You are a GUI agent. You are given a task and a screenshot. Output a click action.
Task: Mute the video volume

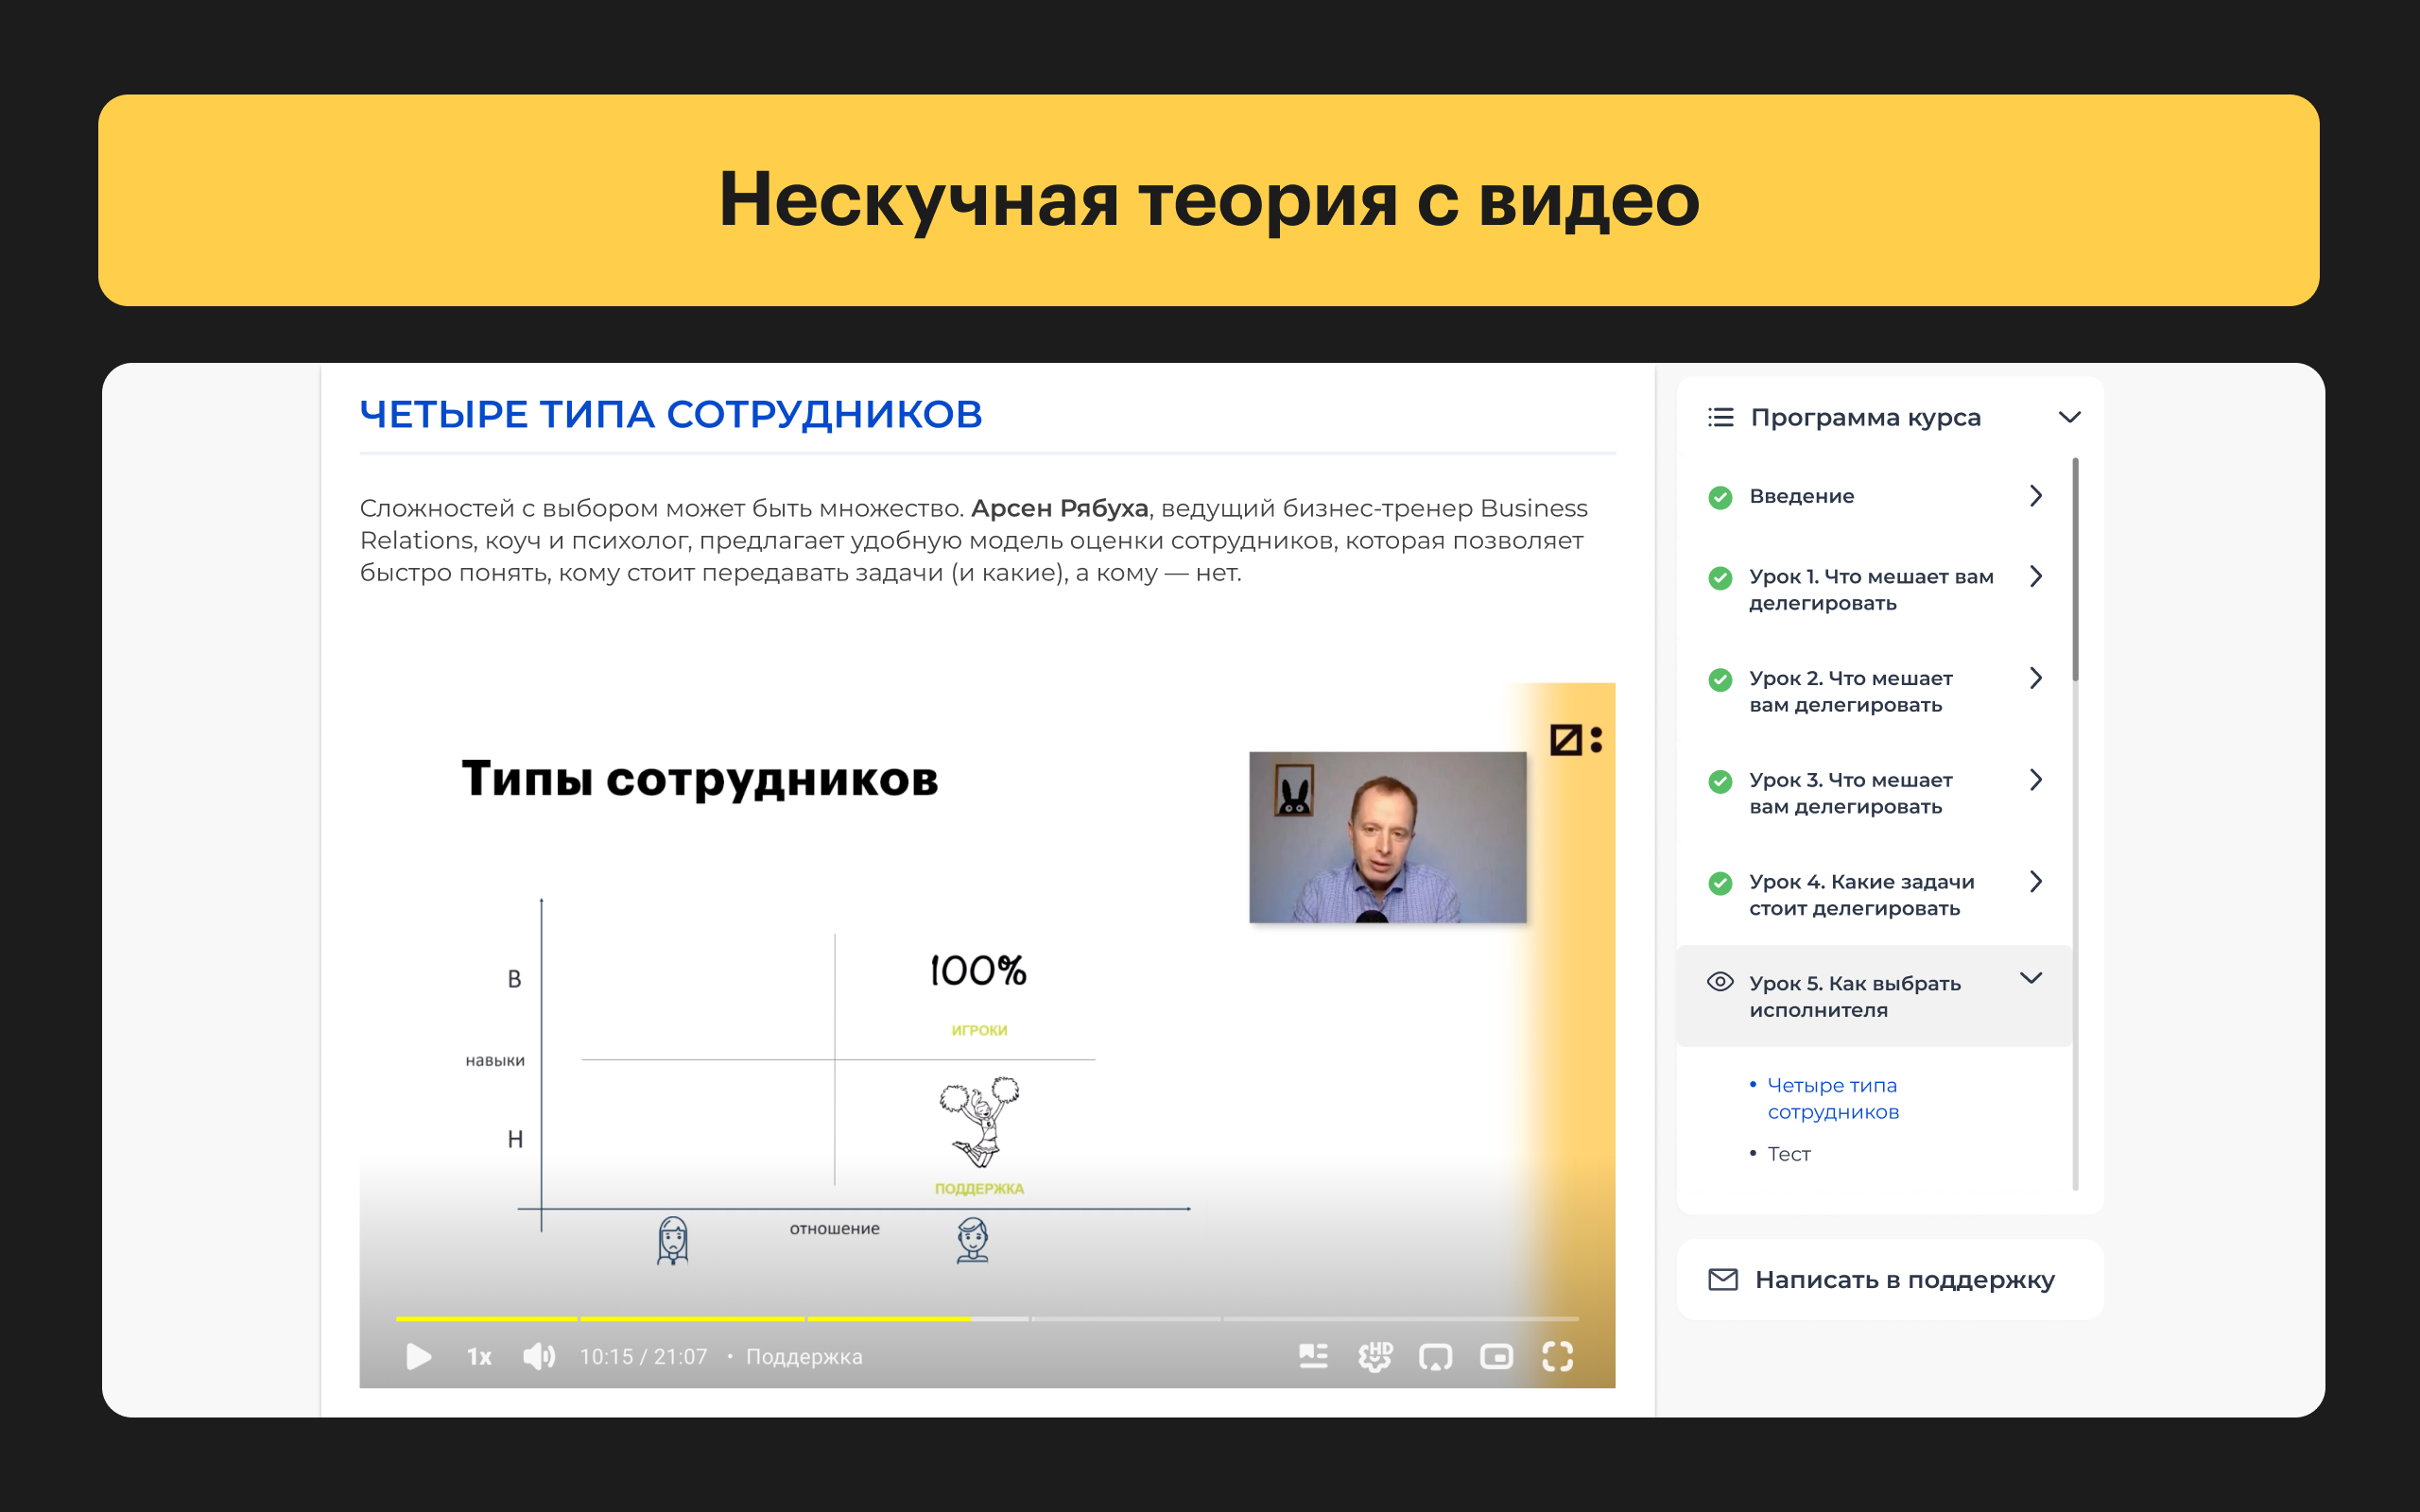tap(539, 1356)
